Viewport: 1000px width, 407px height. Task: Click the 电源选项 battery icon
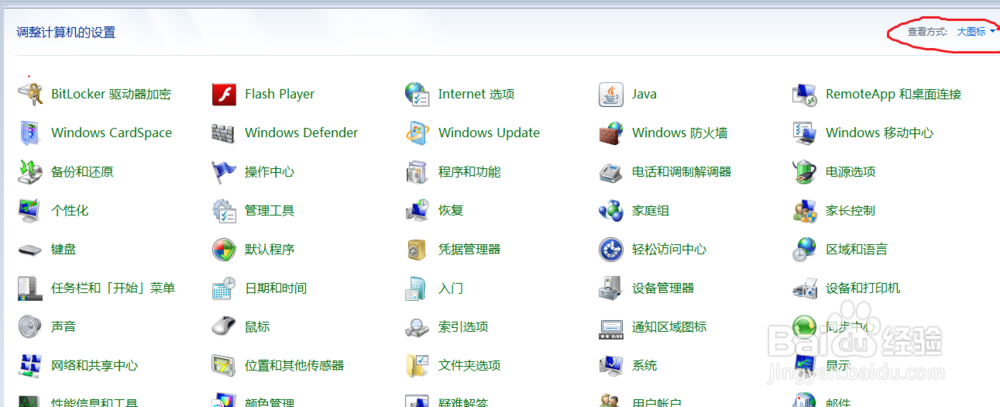(805, 172)
